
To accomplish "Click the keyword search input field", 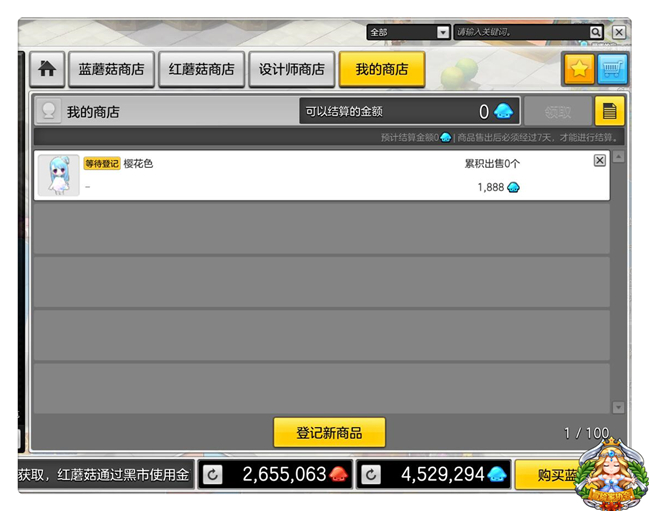I will [520, 32].
